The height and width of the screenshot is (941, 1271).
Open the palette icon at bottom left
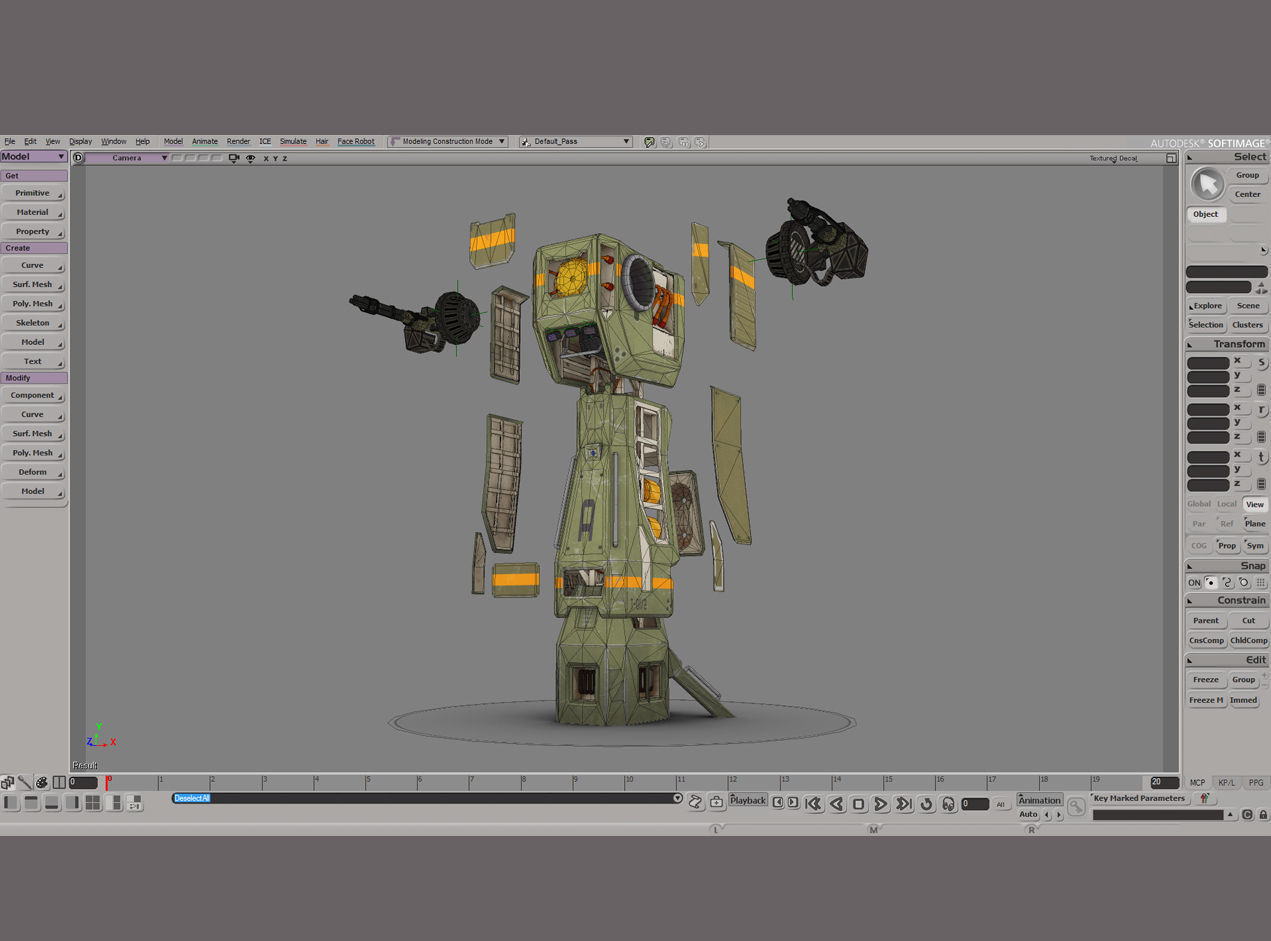pos(42,782)
